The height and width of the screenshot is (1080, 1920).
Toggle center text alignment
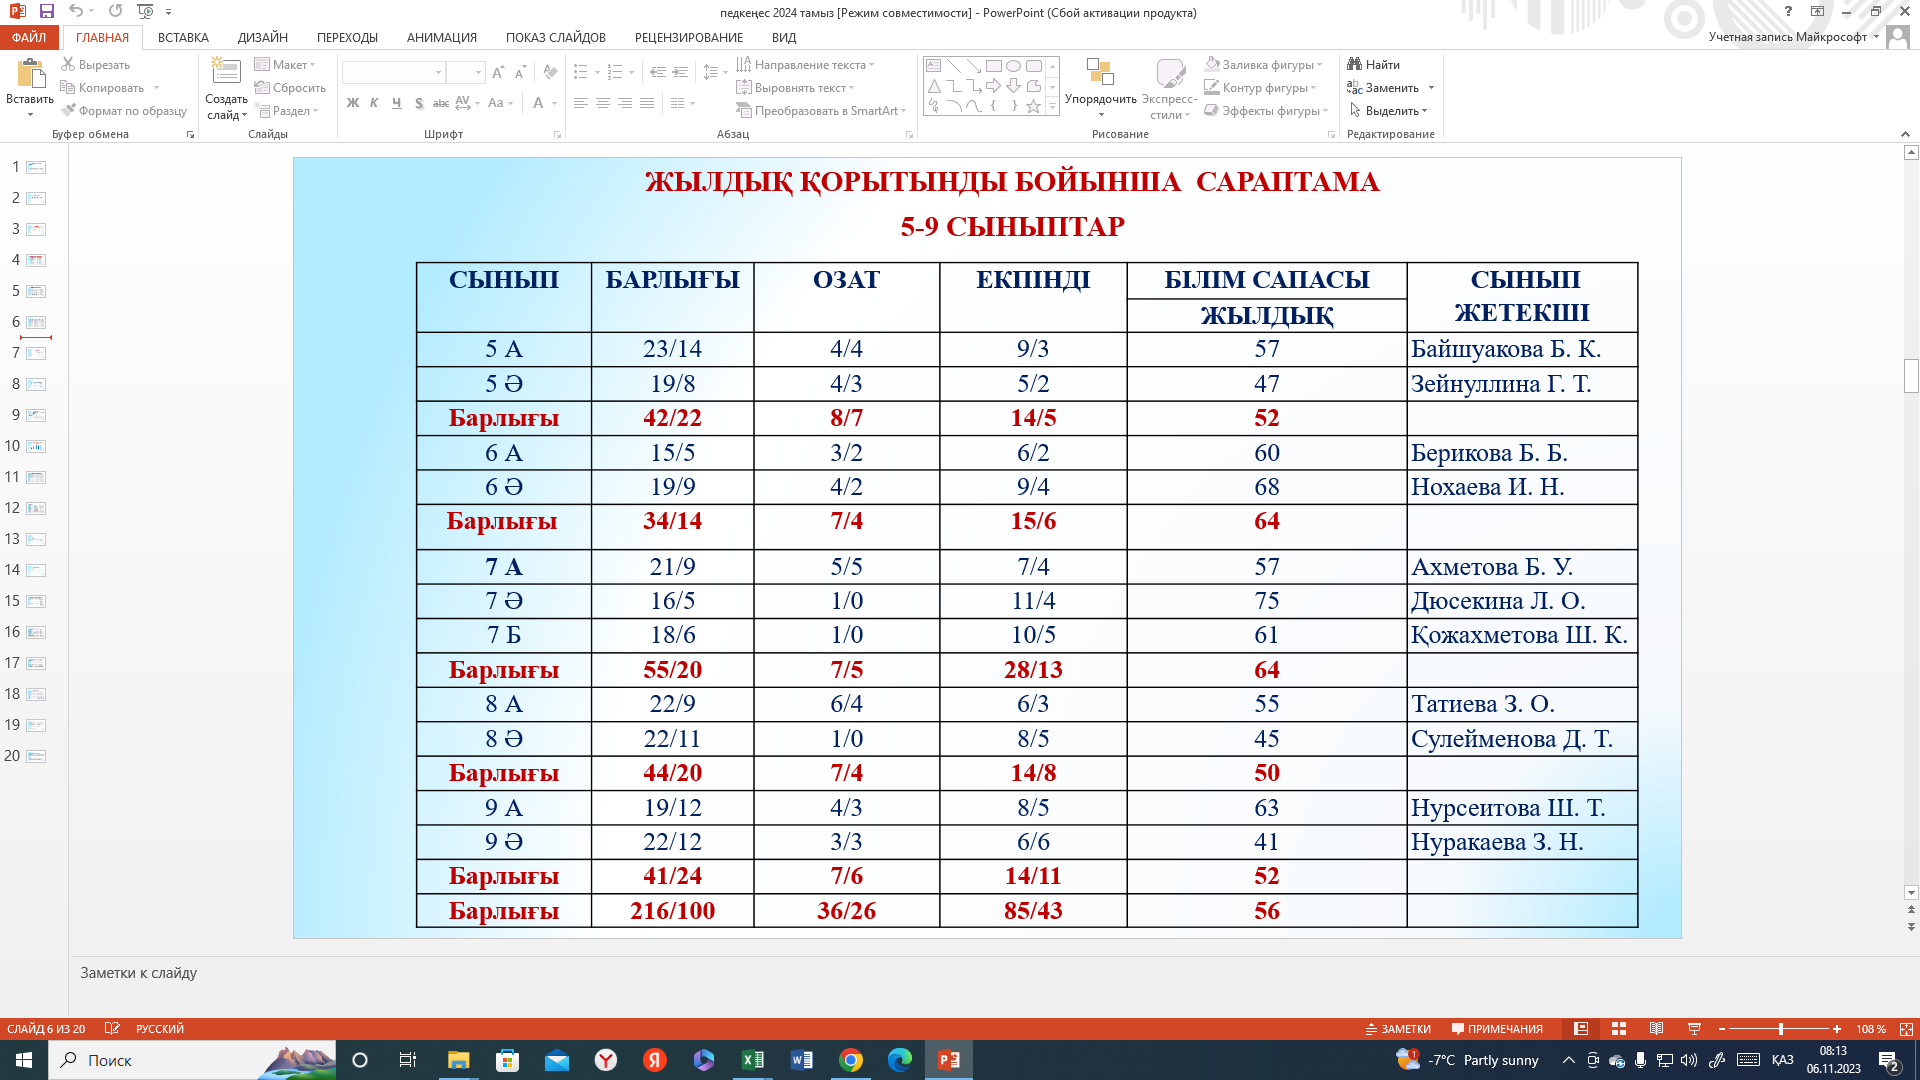(x=603, y=103)
